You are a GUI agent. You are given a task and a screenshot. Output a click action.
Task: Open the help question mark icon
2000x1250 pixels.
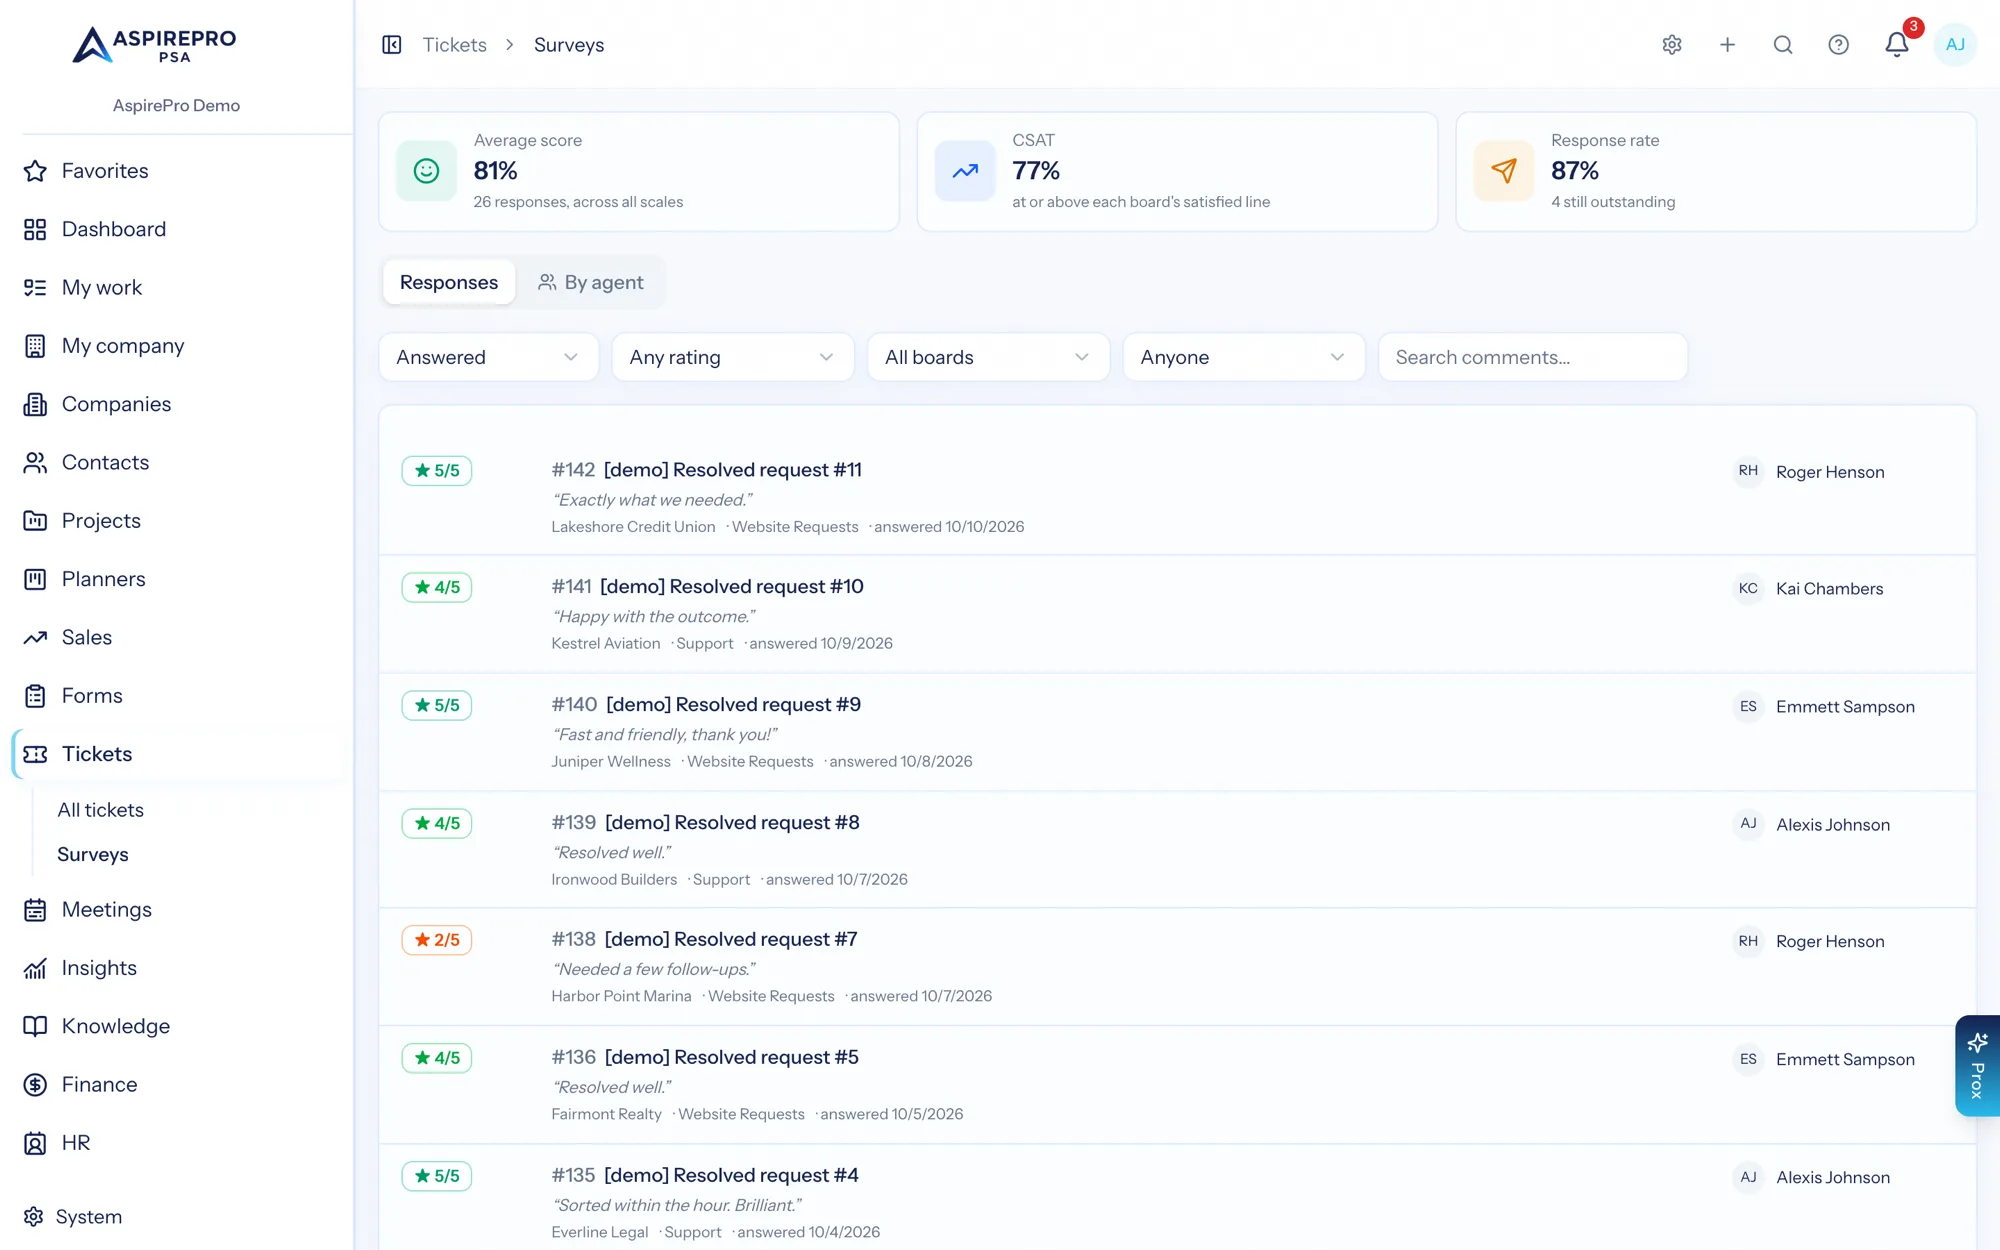(1838, 45)
